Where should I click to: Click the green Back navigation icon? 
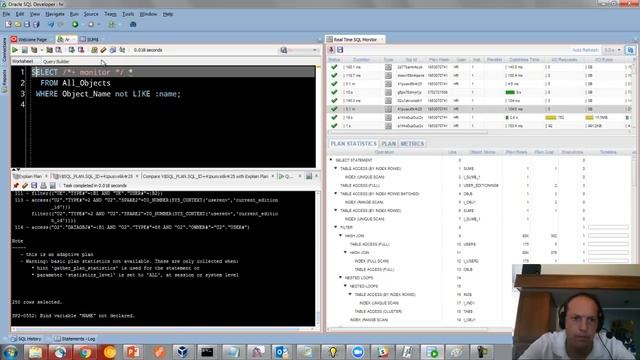coord(75,24)
